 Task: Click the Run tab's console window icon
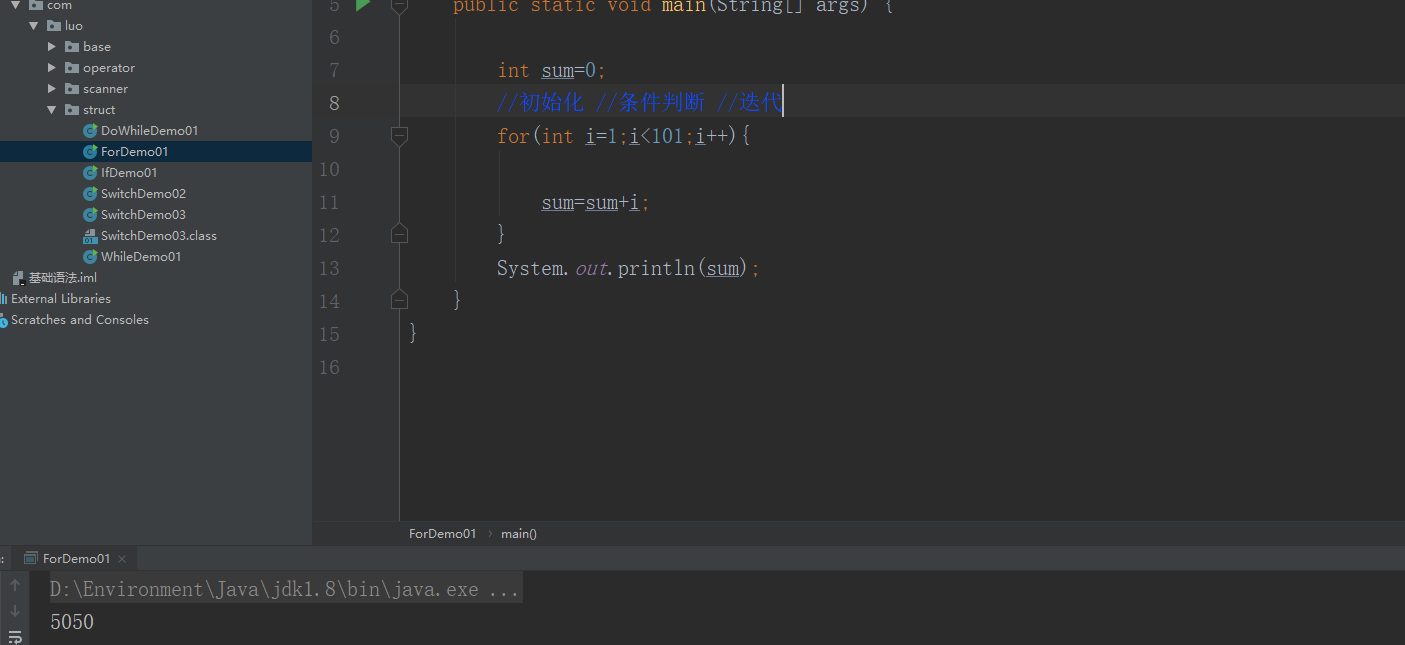click(31, 558)
